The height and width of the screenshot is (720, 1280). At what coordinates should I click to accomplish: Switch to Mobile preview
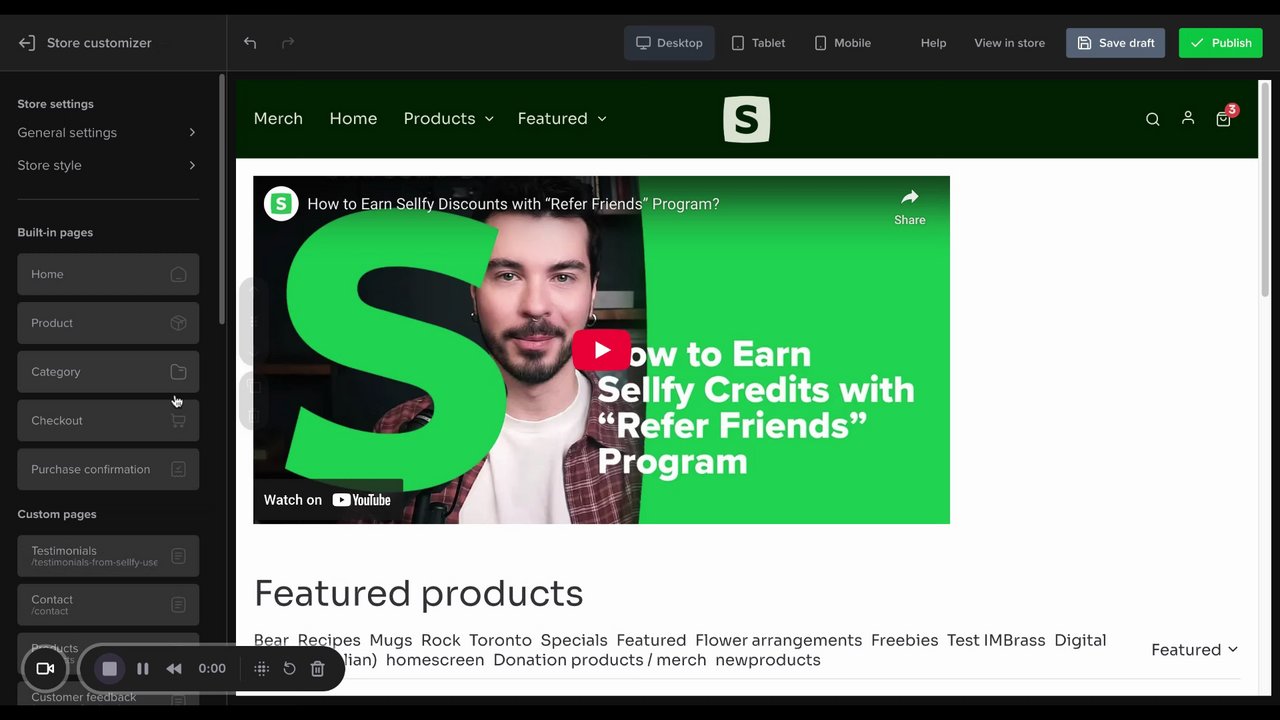(842, 43)
